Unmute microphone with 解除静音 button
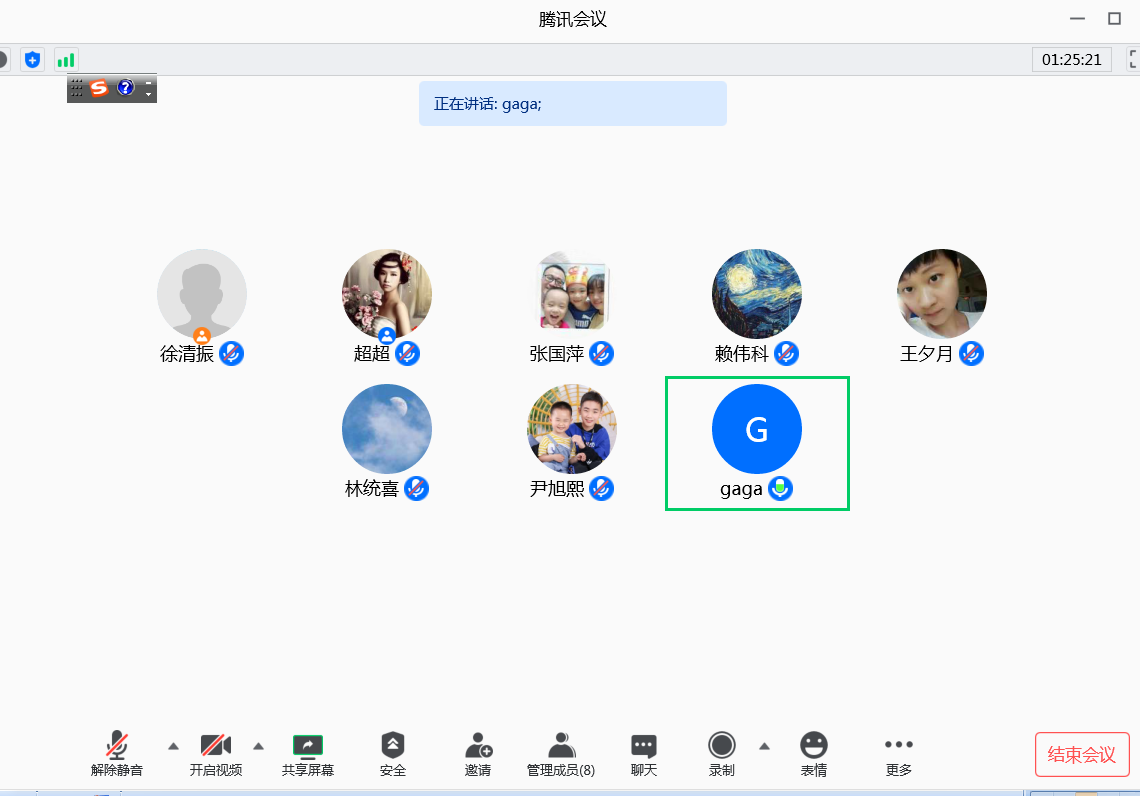Image resolution: width=1140 pixels, height=796 pixels. [117, 746]
